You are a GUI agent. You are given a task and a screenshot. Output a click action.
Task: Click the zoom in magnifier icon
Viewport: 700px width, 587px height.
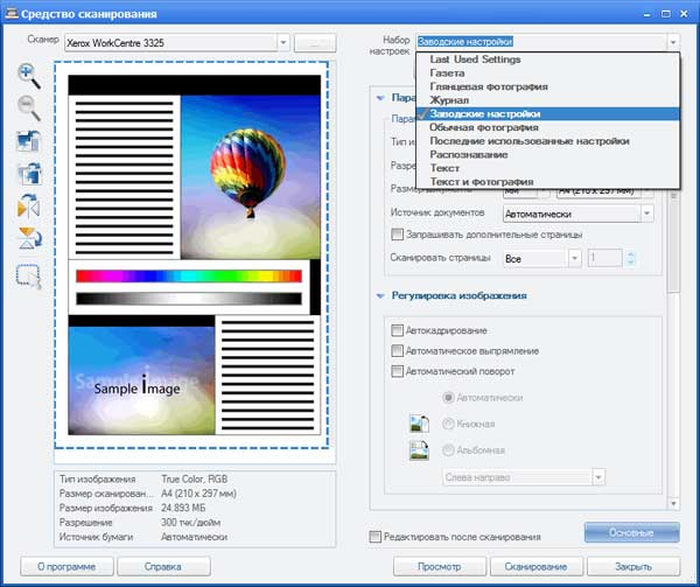pyautogui.click(x=29, y=76)
